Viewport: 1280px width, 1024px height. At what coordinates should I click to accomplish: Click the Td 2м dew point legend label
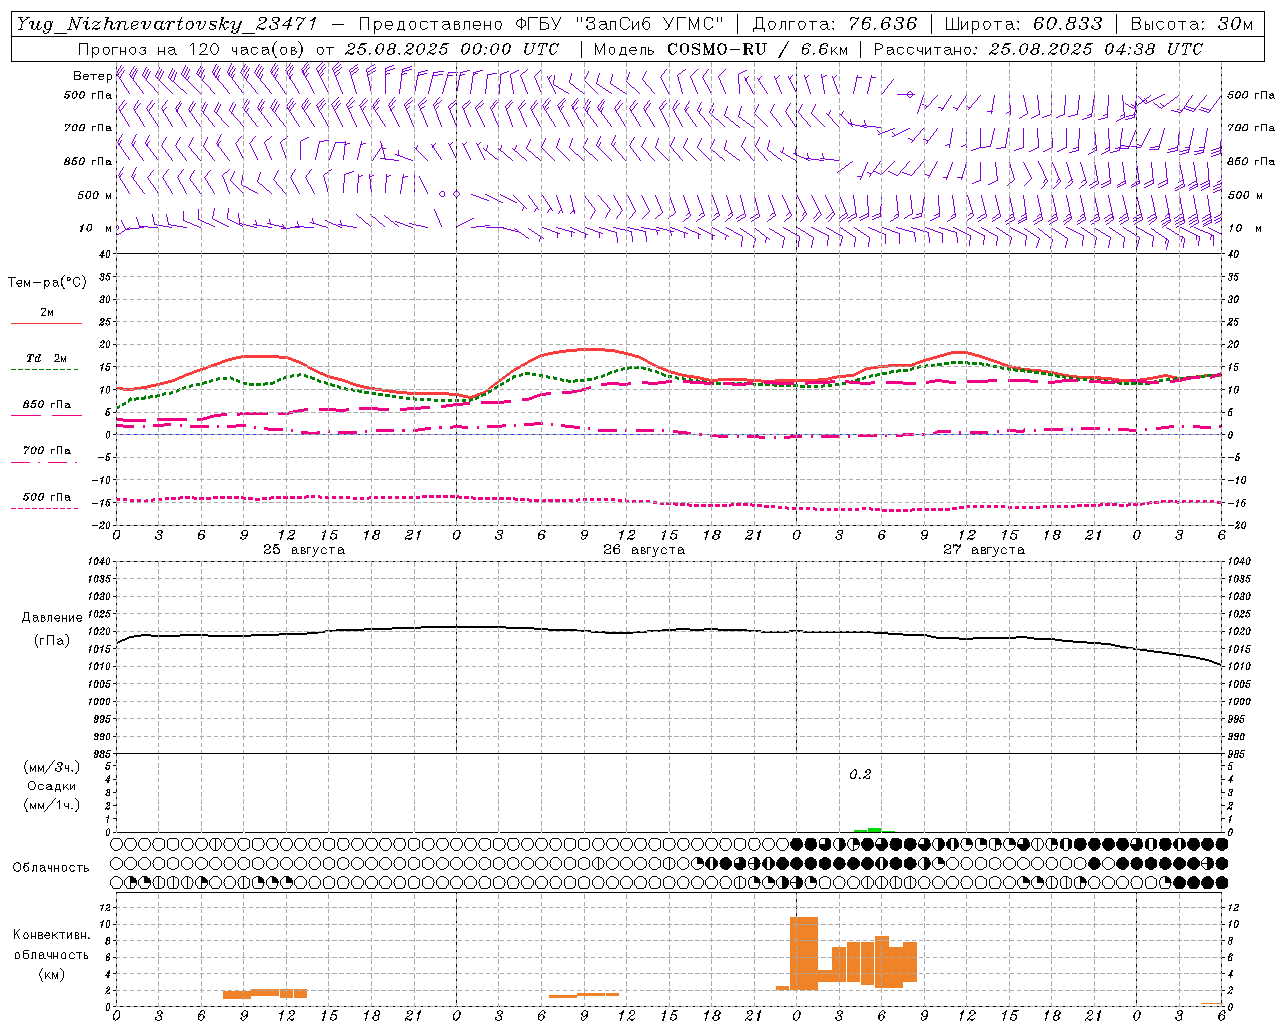tap(46, 358)
